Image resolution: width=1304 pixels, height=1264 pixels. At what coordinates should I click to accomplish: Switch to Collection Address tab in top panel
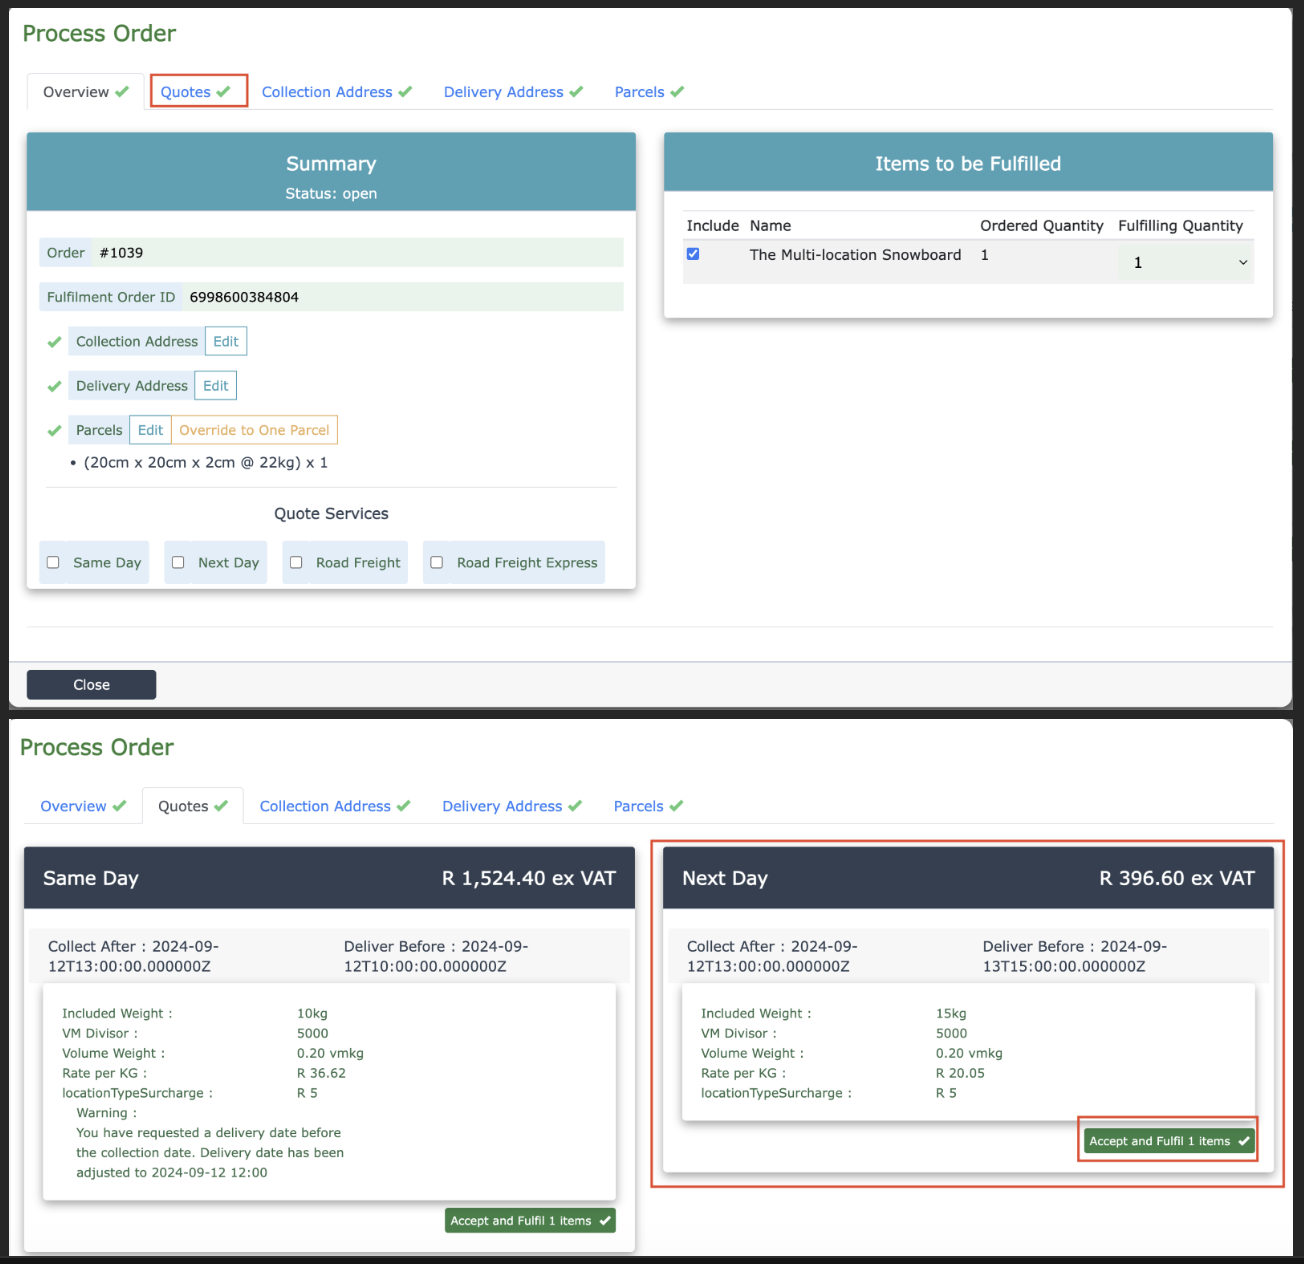(336, 92)
